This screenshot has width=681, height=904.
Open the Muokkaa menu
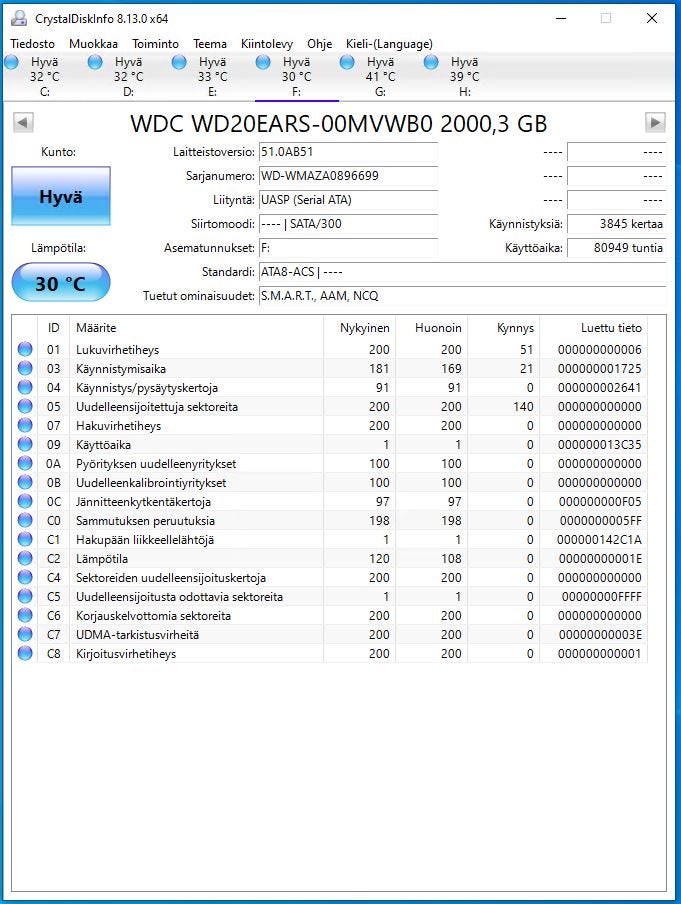click(x=93, y=44)
